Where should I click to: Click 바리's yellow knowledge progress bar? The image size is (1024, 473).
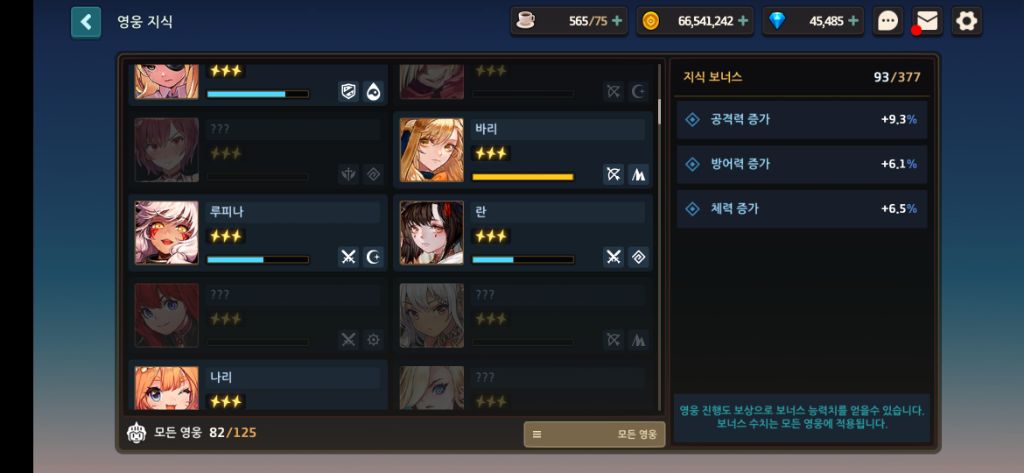click(x=523, y=177)
